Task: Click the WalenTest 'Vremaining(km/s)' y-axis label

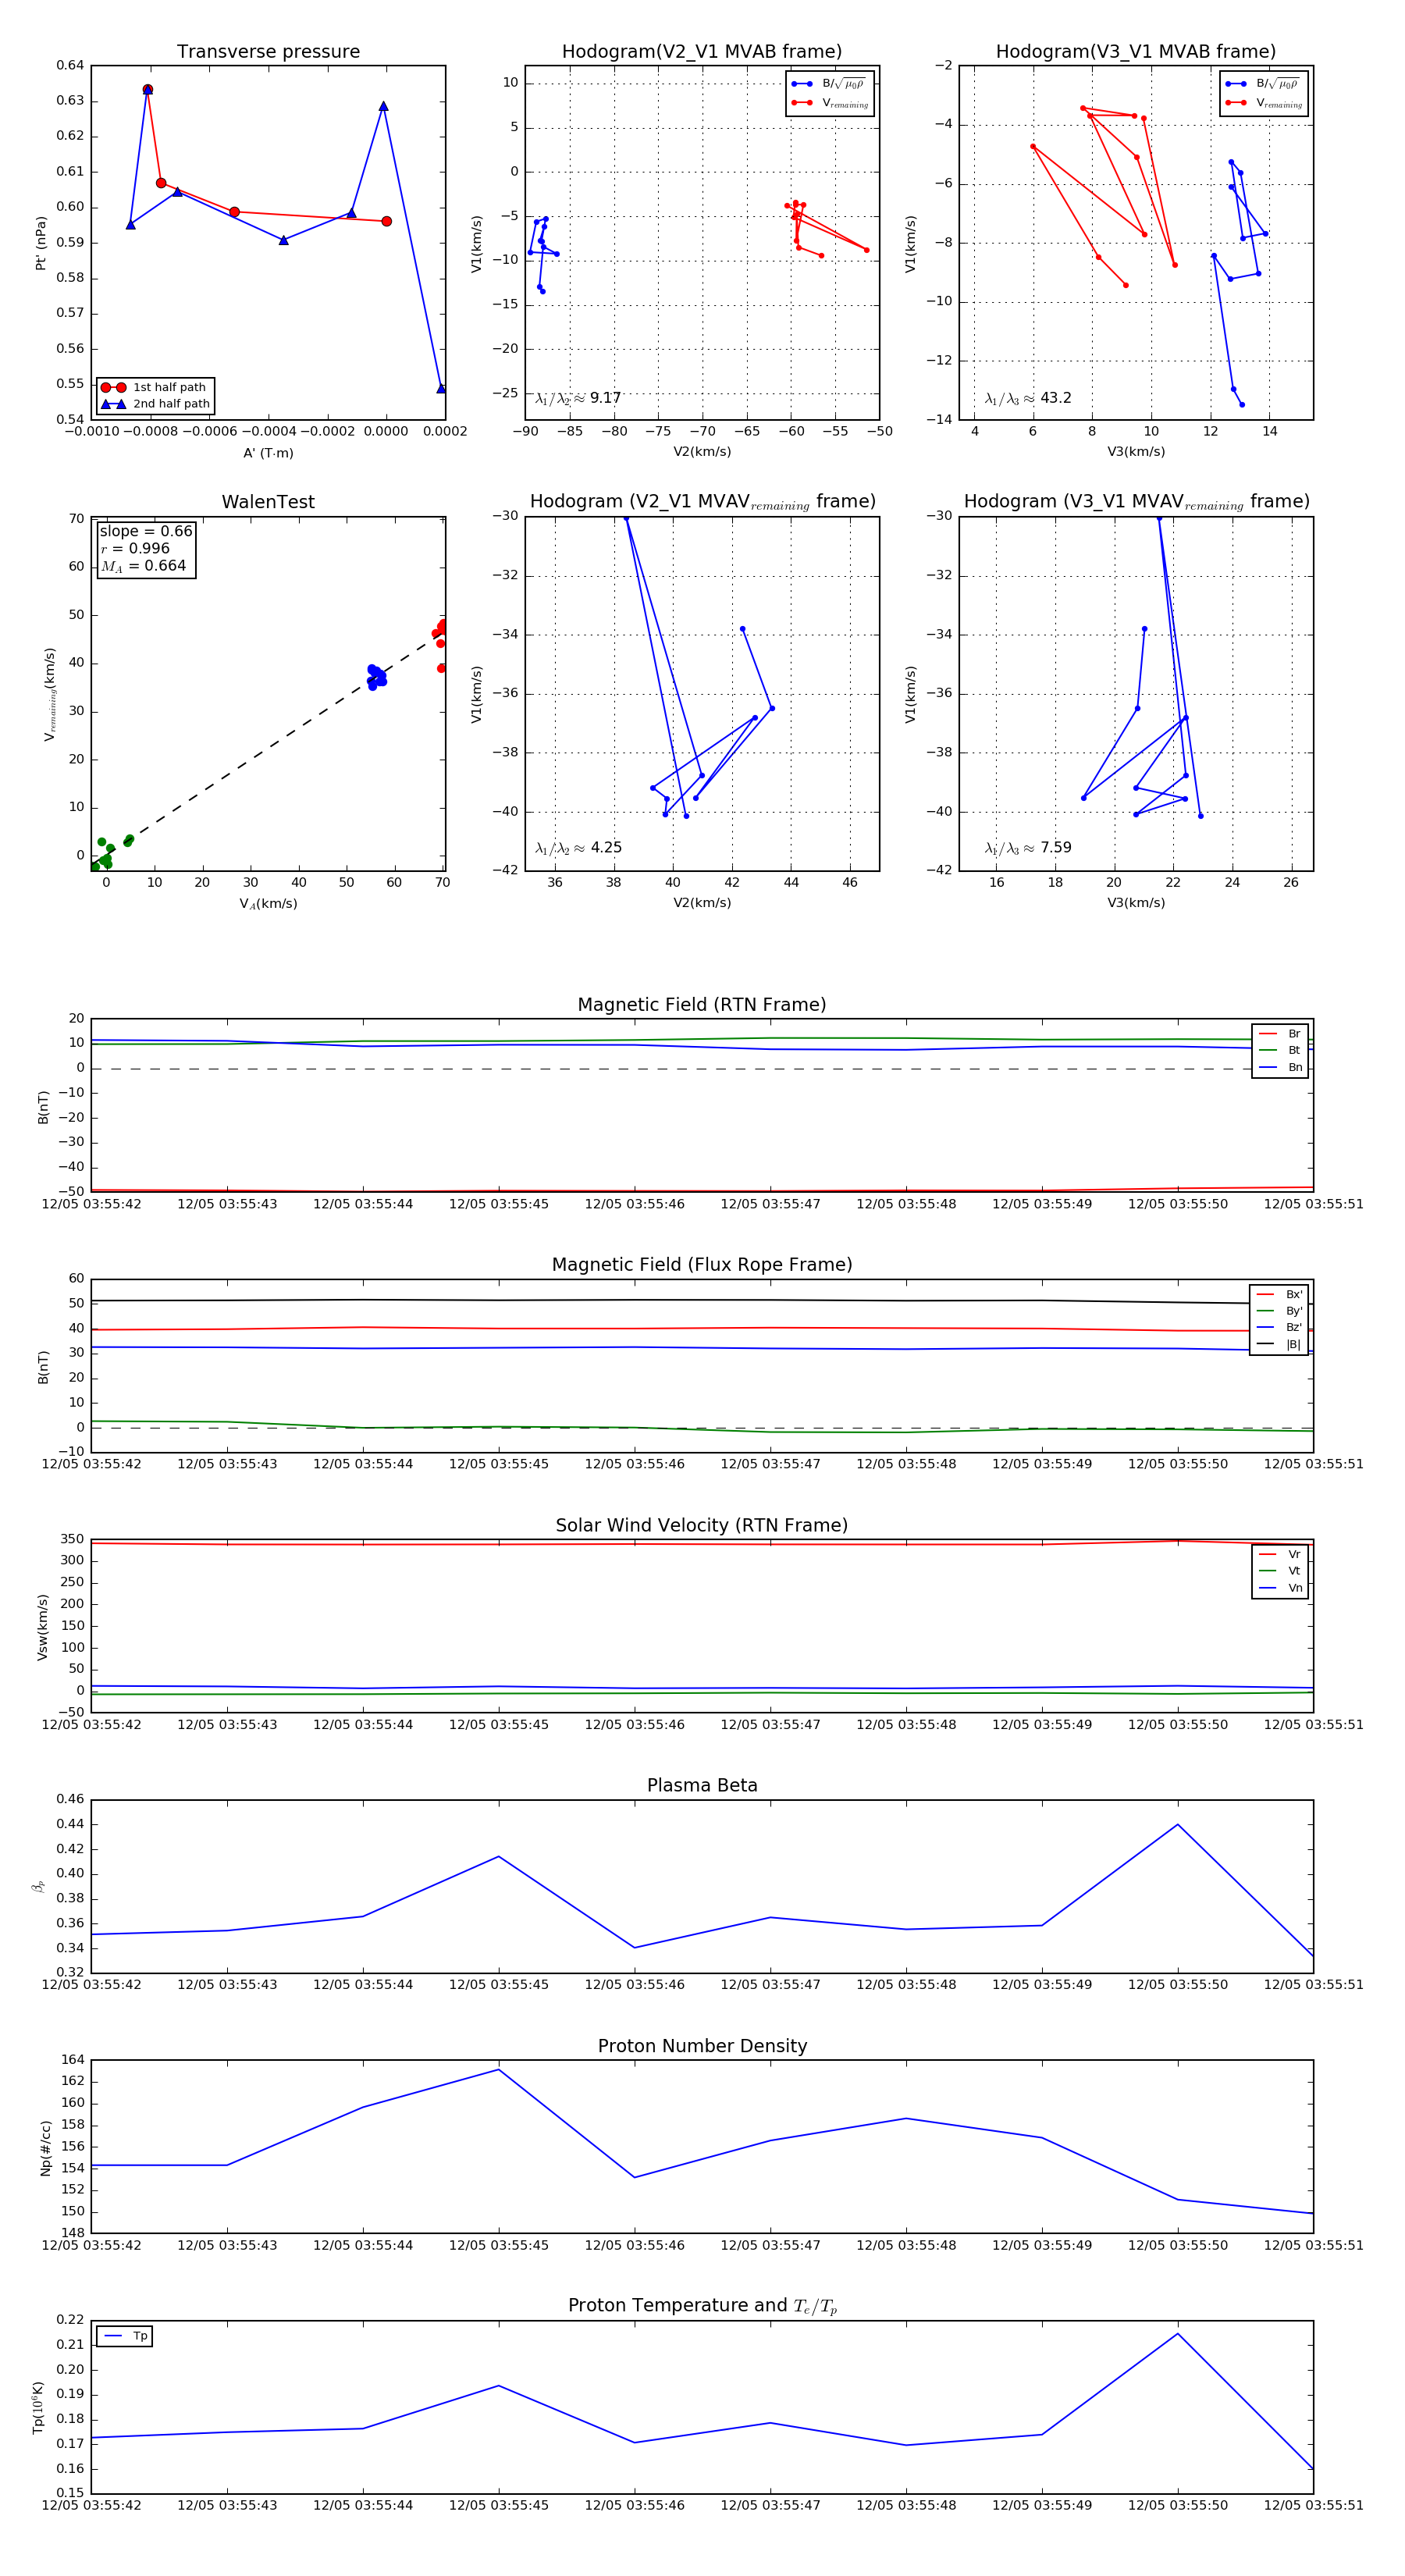Action: 49,694
